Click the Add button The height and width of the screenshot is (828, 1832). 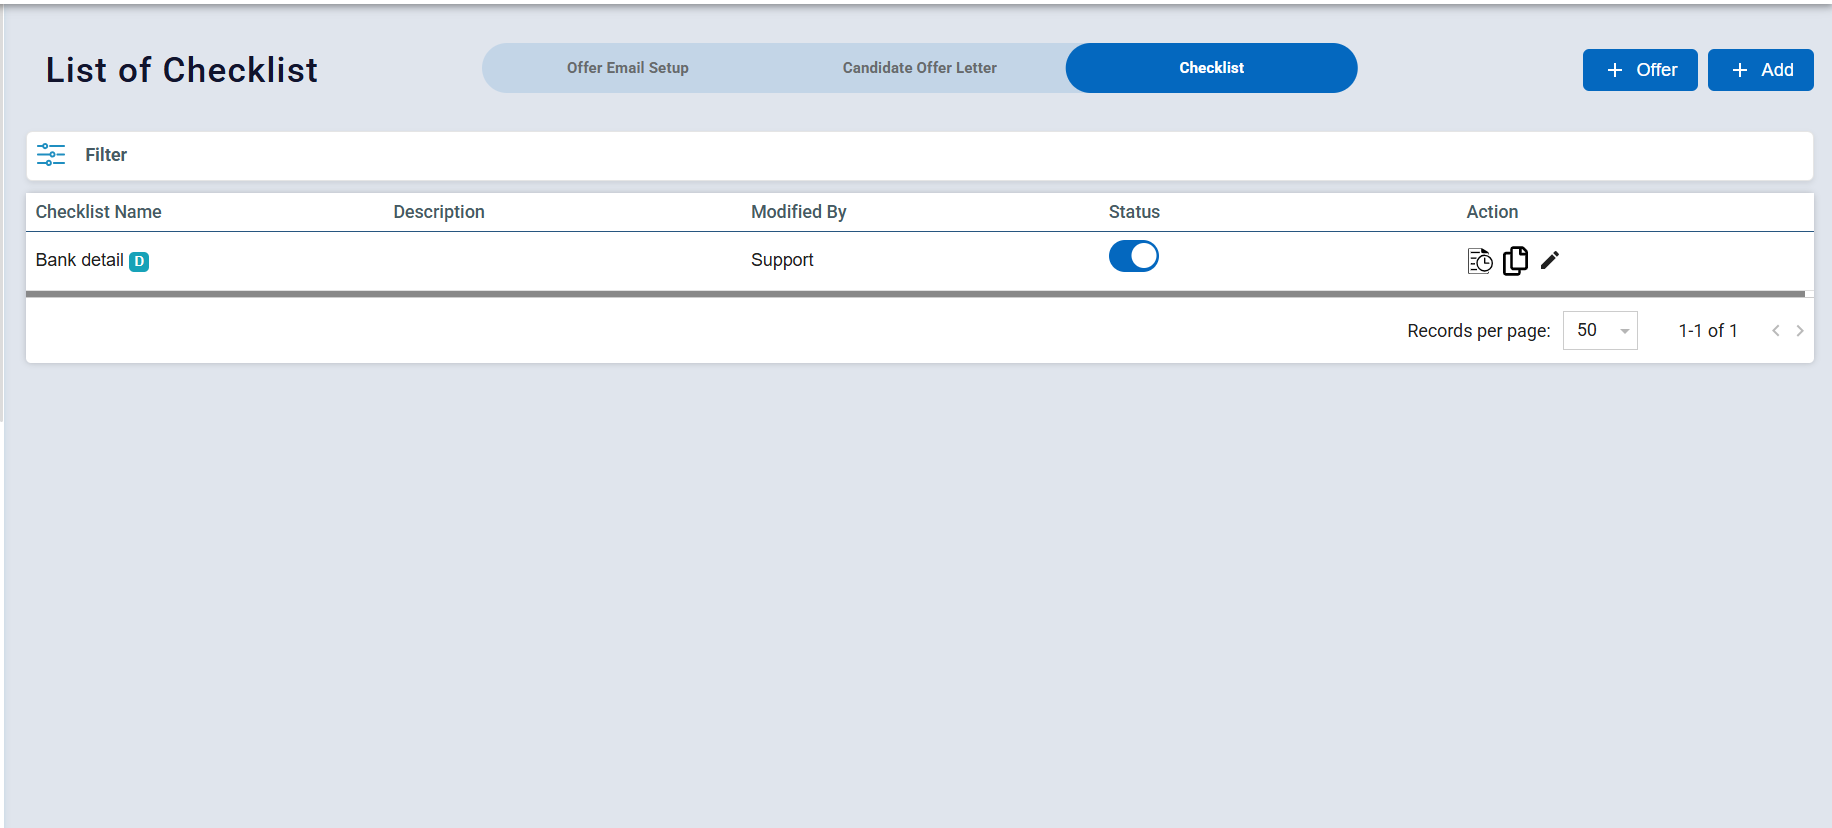click(1760, 70)
